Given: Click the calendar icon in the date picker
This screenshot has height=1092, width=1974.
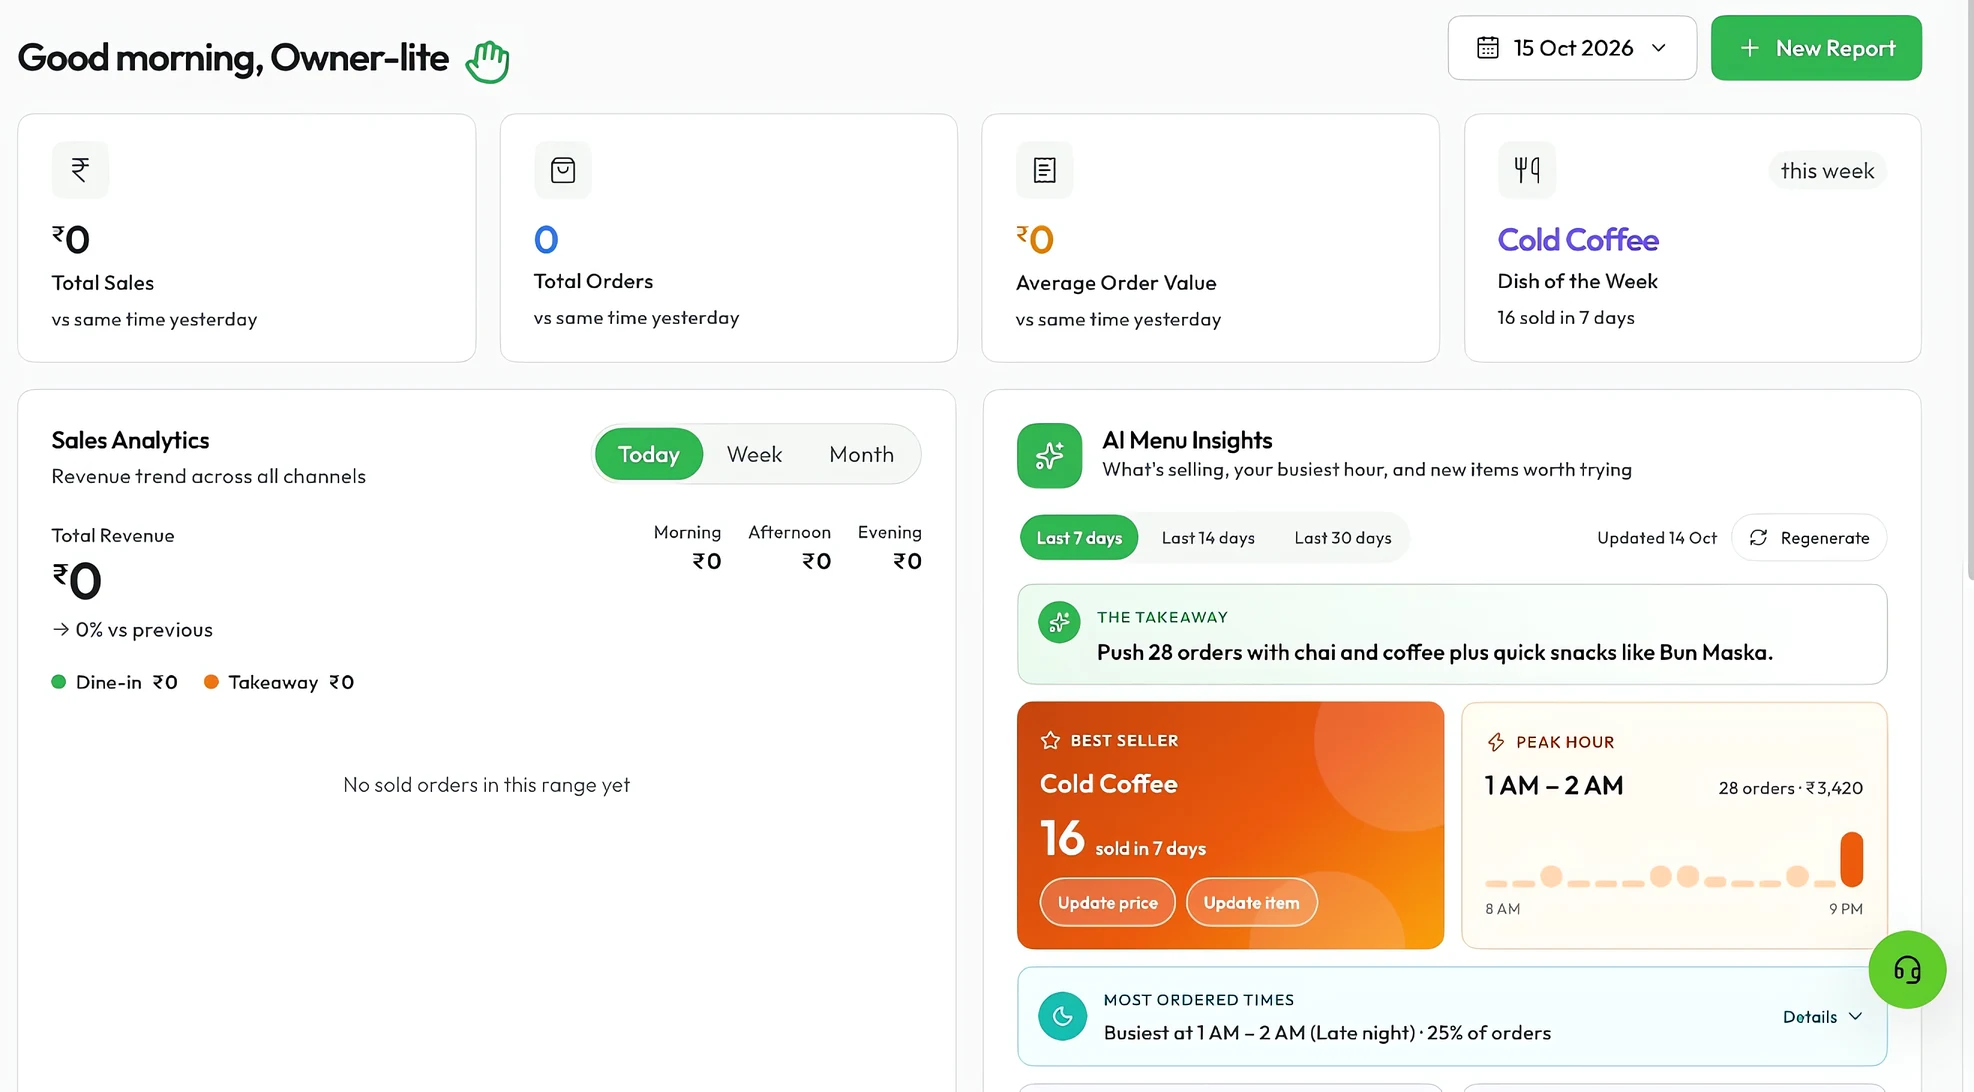Looking at the screenshot, I should pos(1488,48).
